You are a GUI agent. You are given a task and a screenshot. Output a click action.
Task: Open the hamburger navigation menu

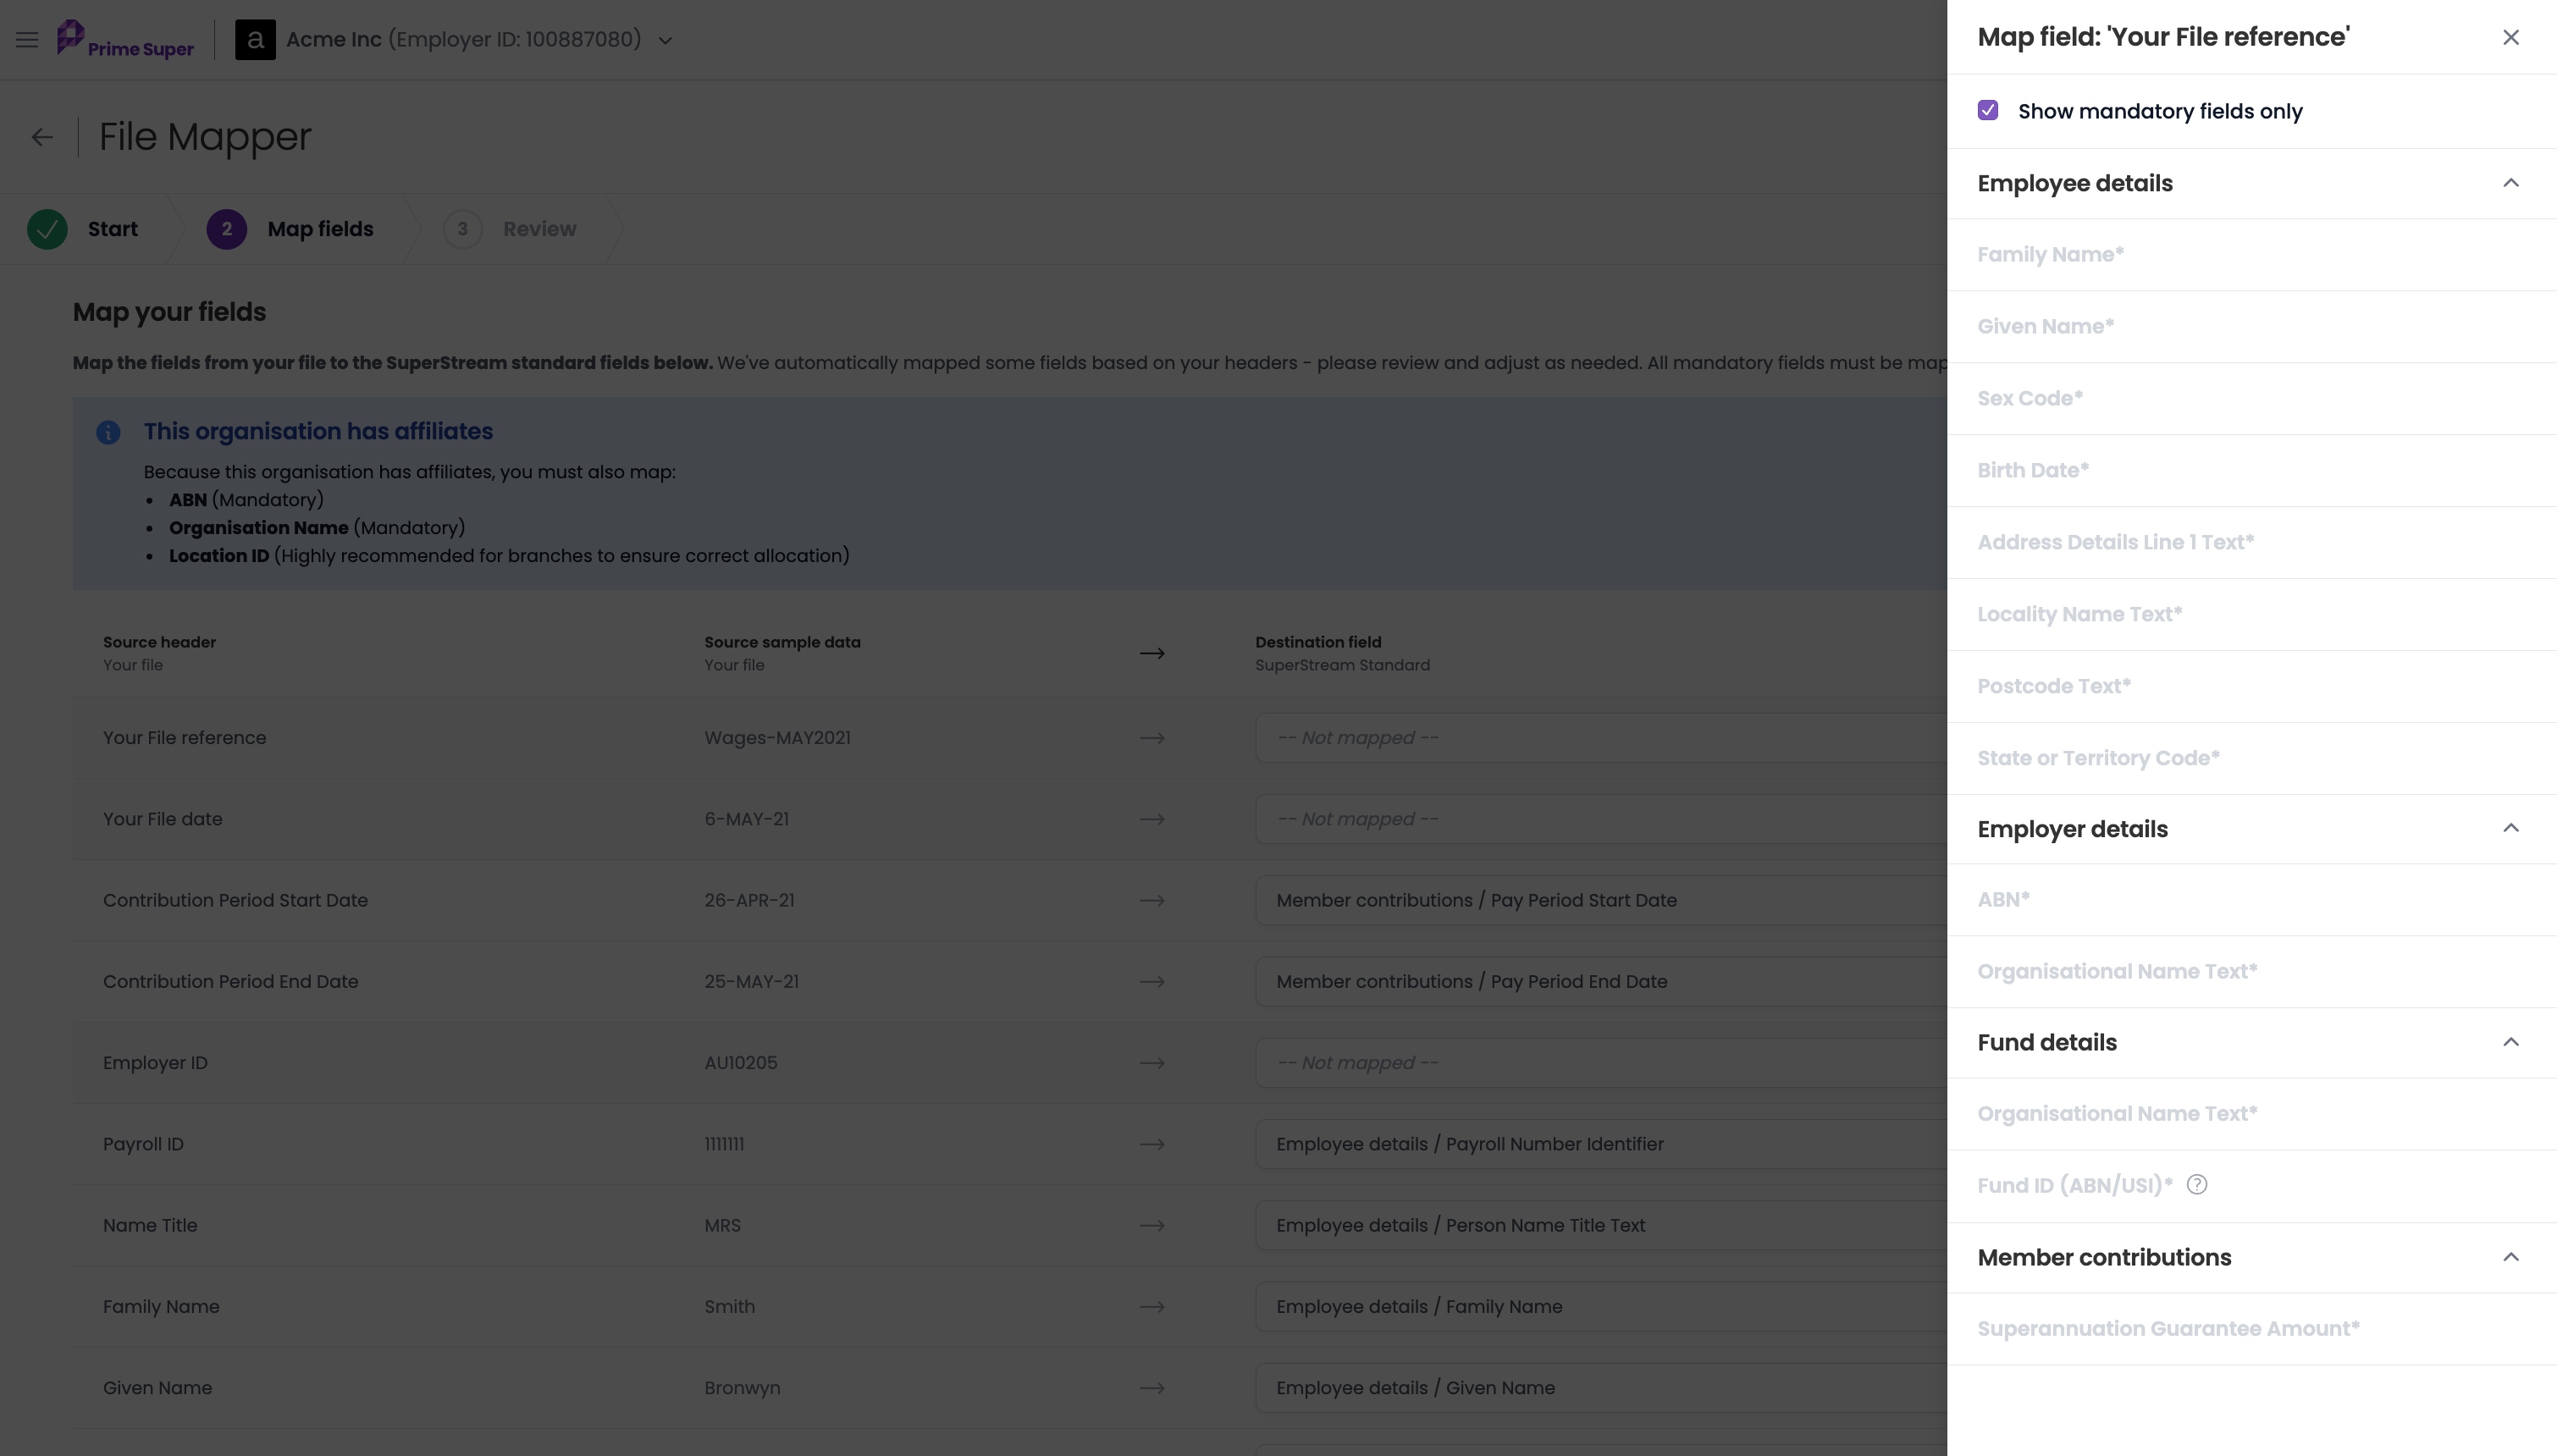coord(27,40)
